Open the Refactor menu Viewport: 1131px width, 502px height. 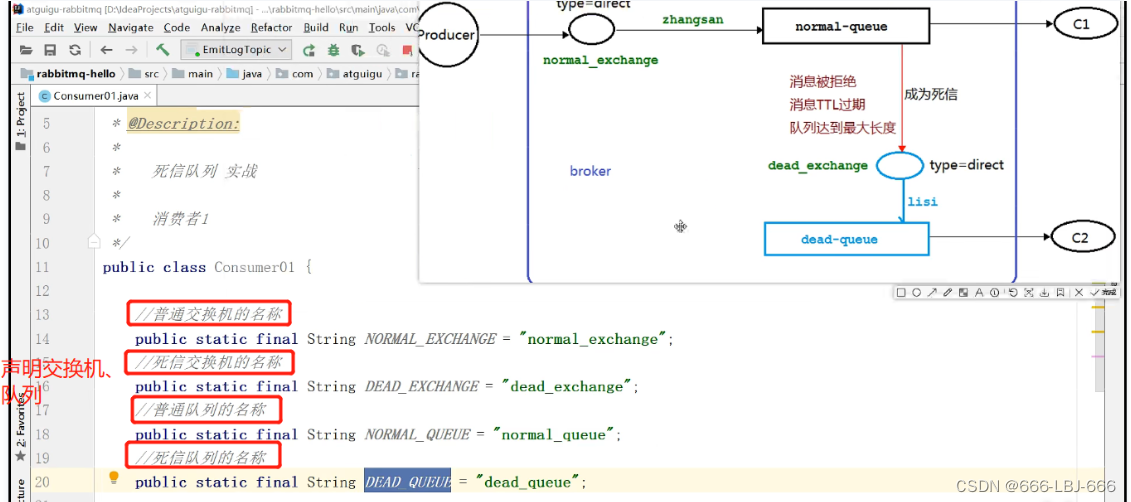click(273, 27)
